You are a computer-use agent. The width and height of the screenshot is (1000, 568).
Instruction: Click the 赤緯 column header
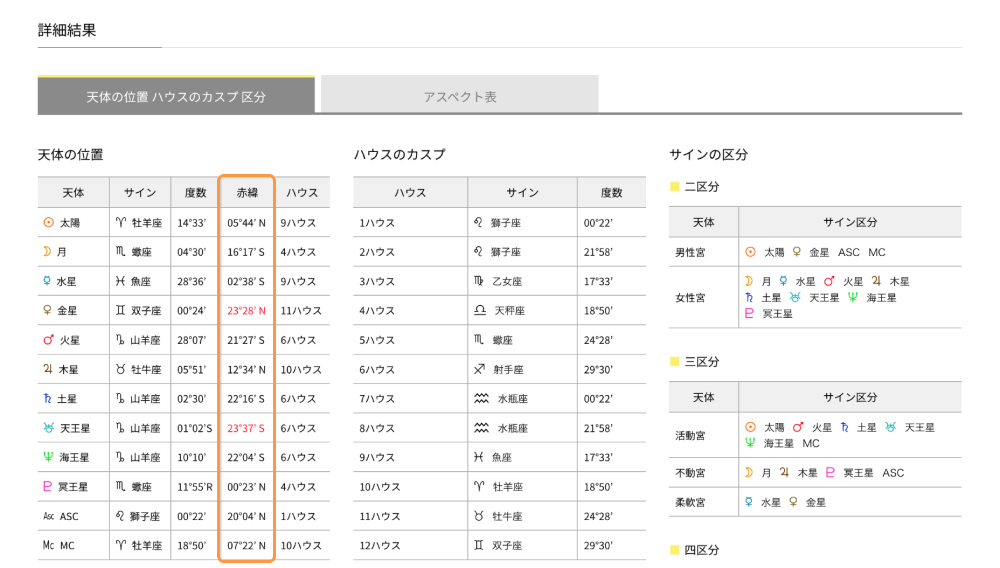pos(247,193)
